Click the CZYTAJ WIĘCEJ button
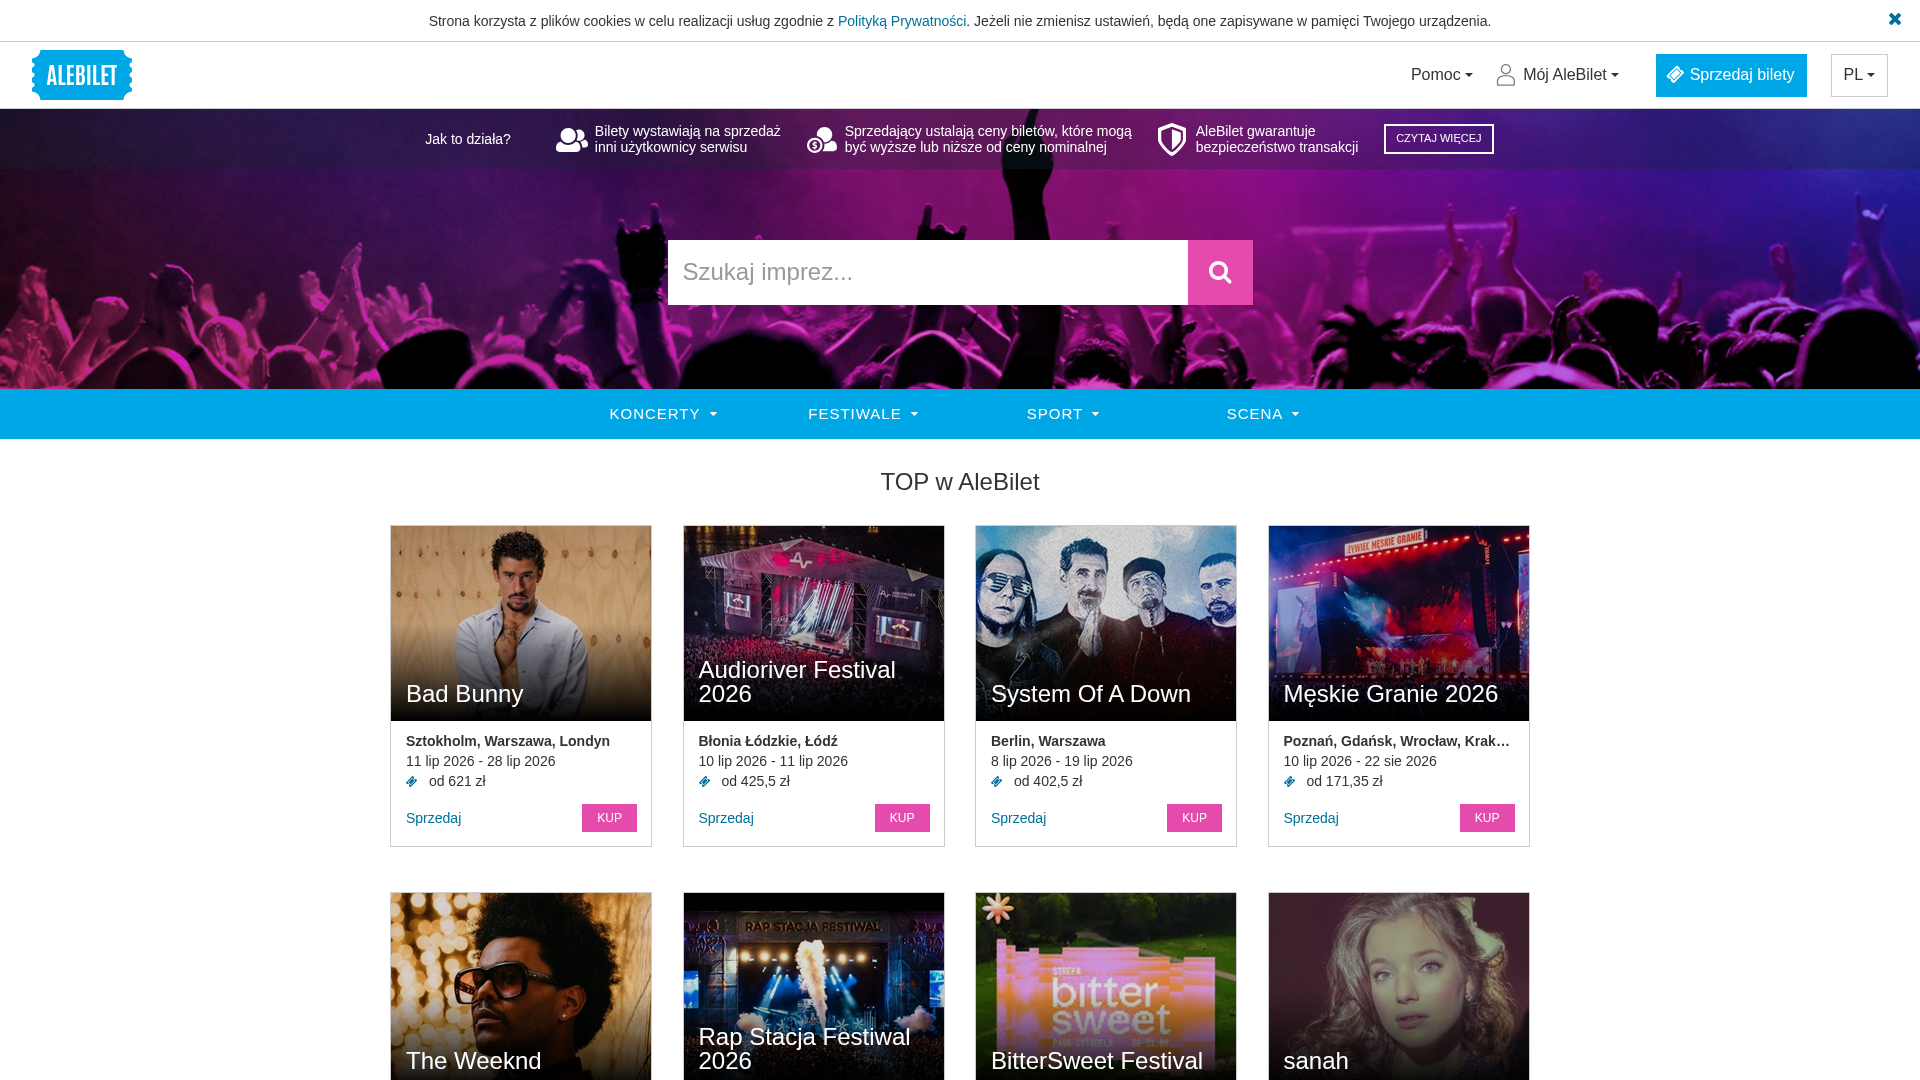1920x1080 pixels. [1438, 139]
